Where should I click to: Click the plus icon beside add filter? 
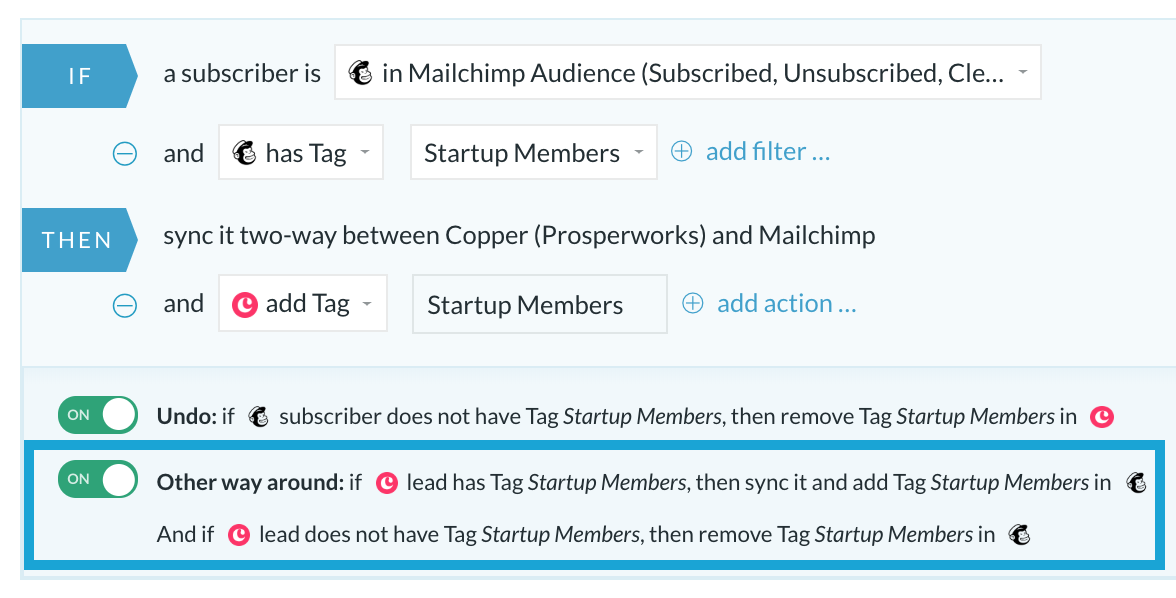coord(681,152)
